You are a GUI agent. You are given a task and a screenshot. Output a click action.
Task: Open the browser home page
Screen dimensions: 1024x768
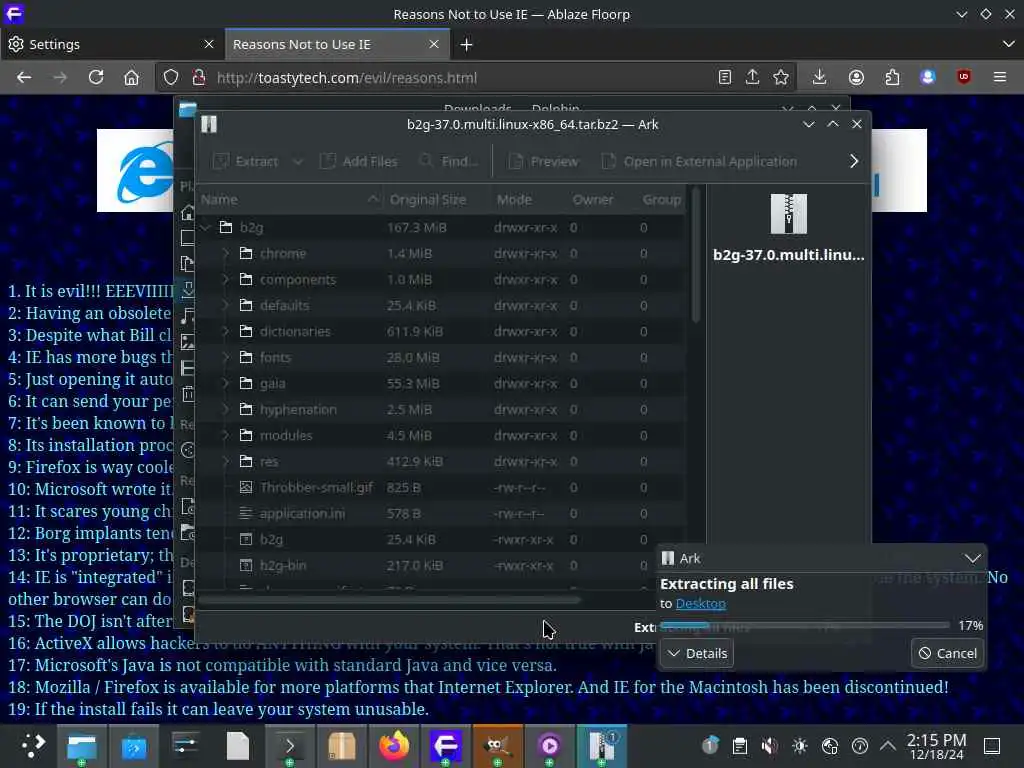pyautogui.click(x=131, y=78)
